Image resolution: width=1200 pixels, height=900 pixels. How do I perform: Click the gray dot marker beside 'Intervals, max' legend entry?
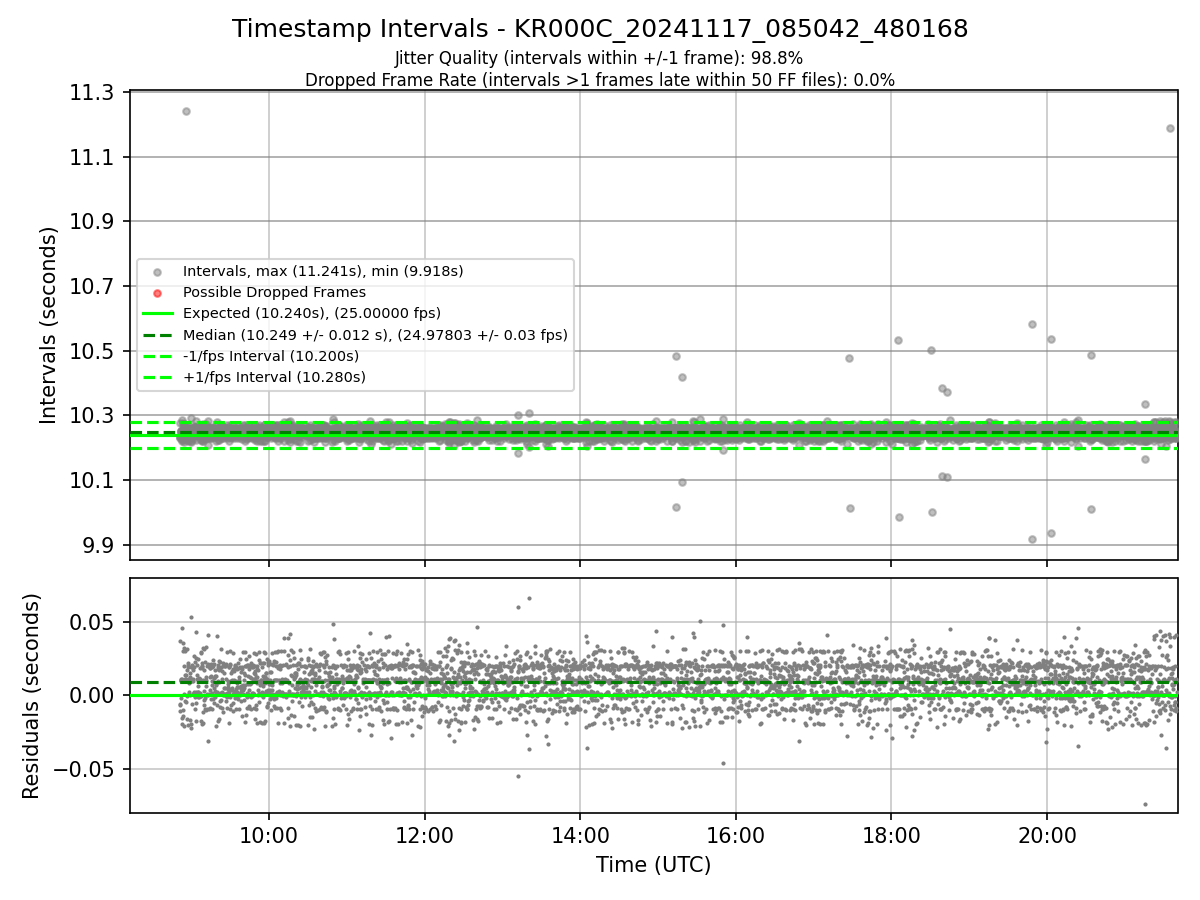(156, 272)
